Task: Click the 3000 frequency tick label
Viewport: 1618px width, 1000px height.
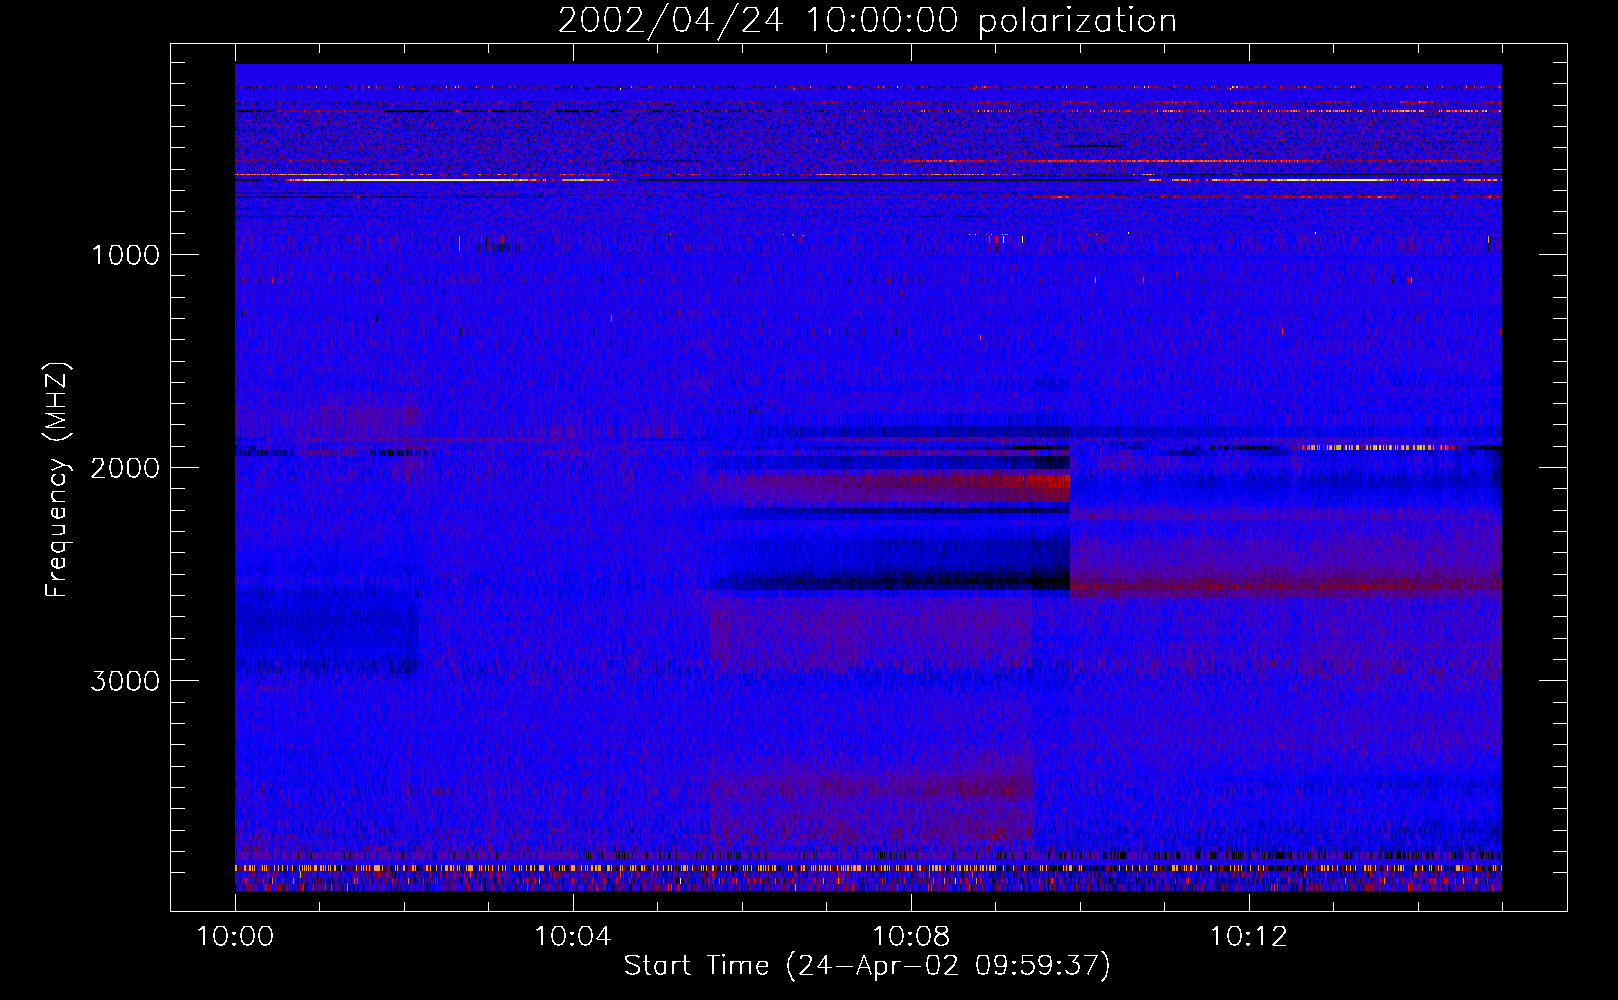Action: 125,681
